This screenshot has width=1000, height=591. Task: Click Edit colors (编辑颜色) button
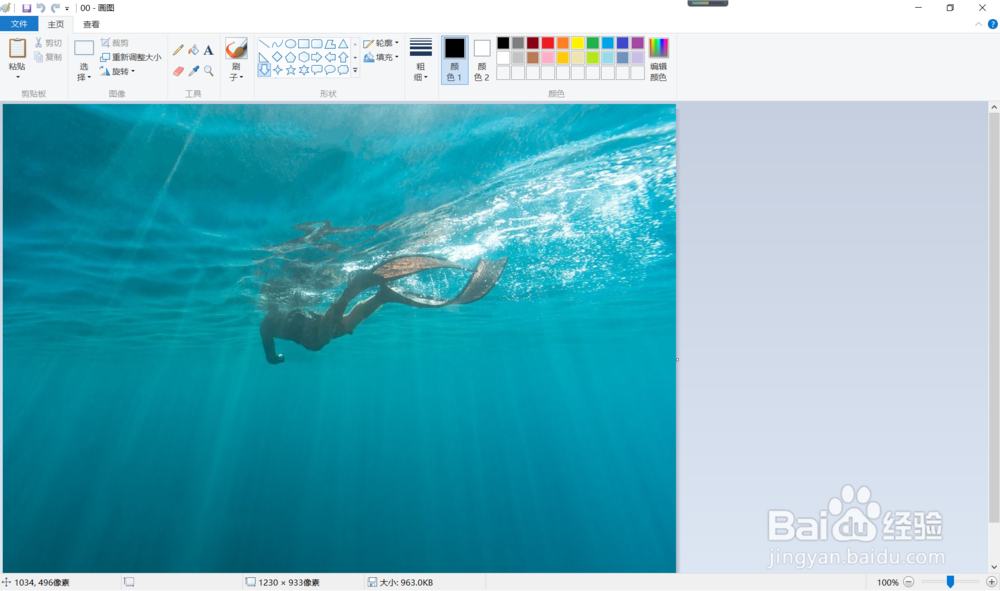tap(658, 59)
